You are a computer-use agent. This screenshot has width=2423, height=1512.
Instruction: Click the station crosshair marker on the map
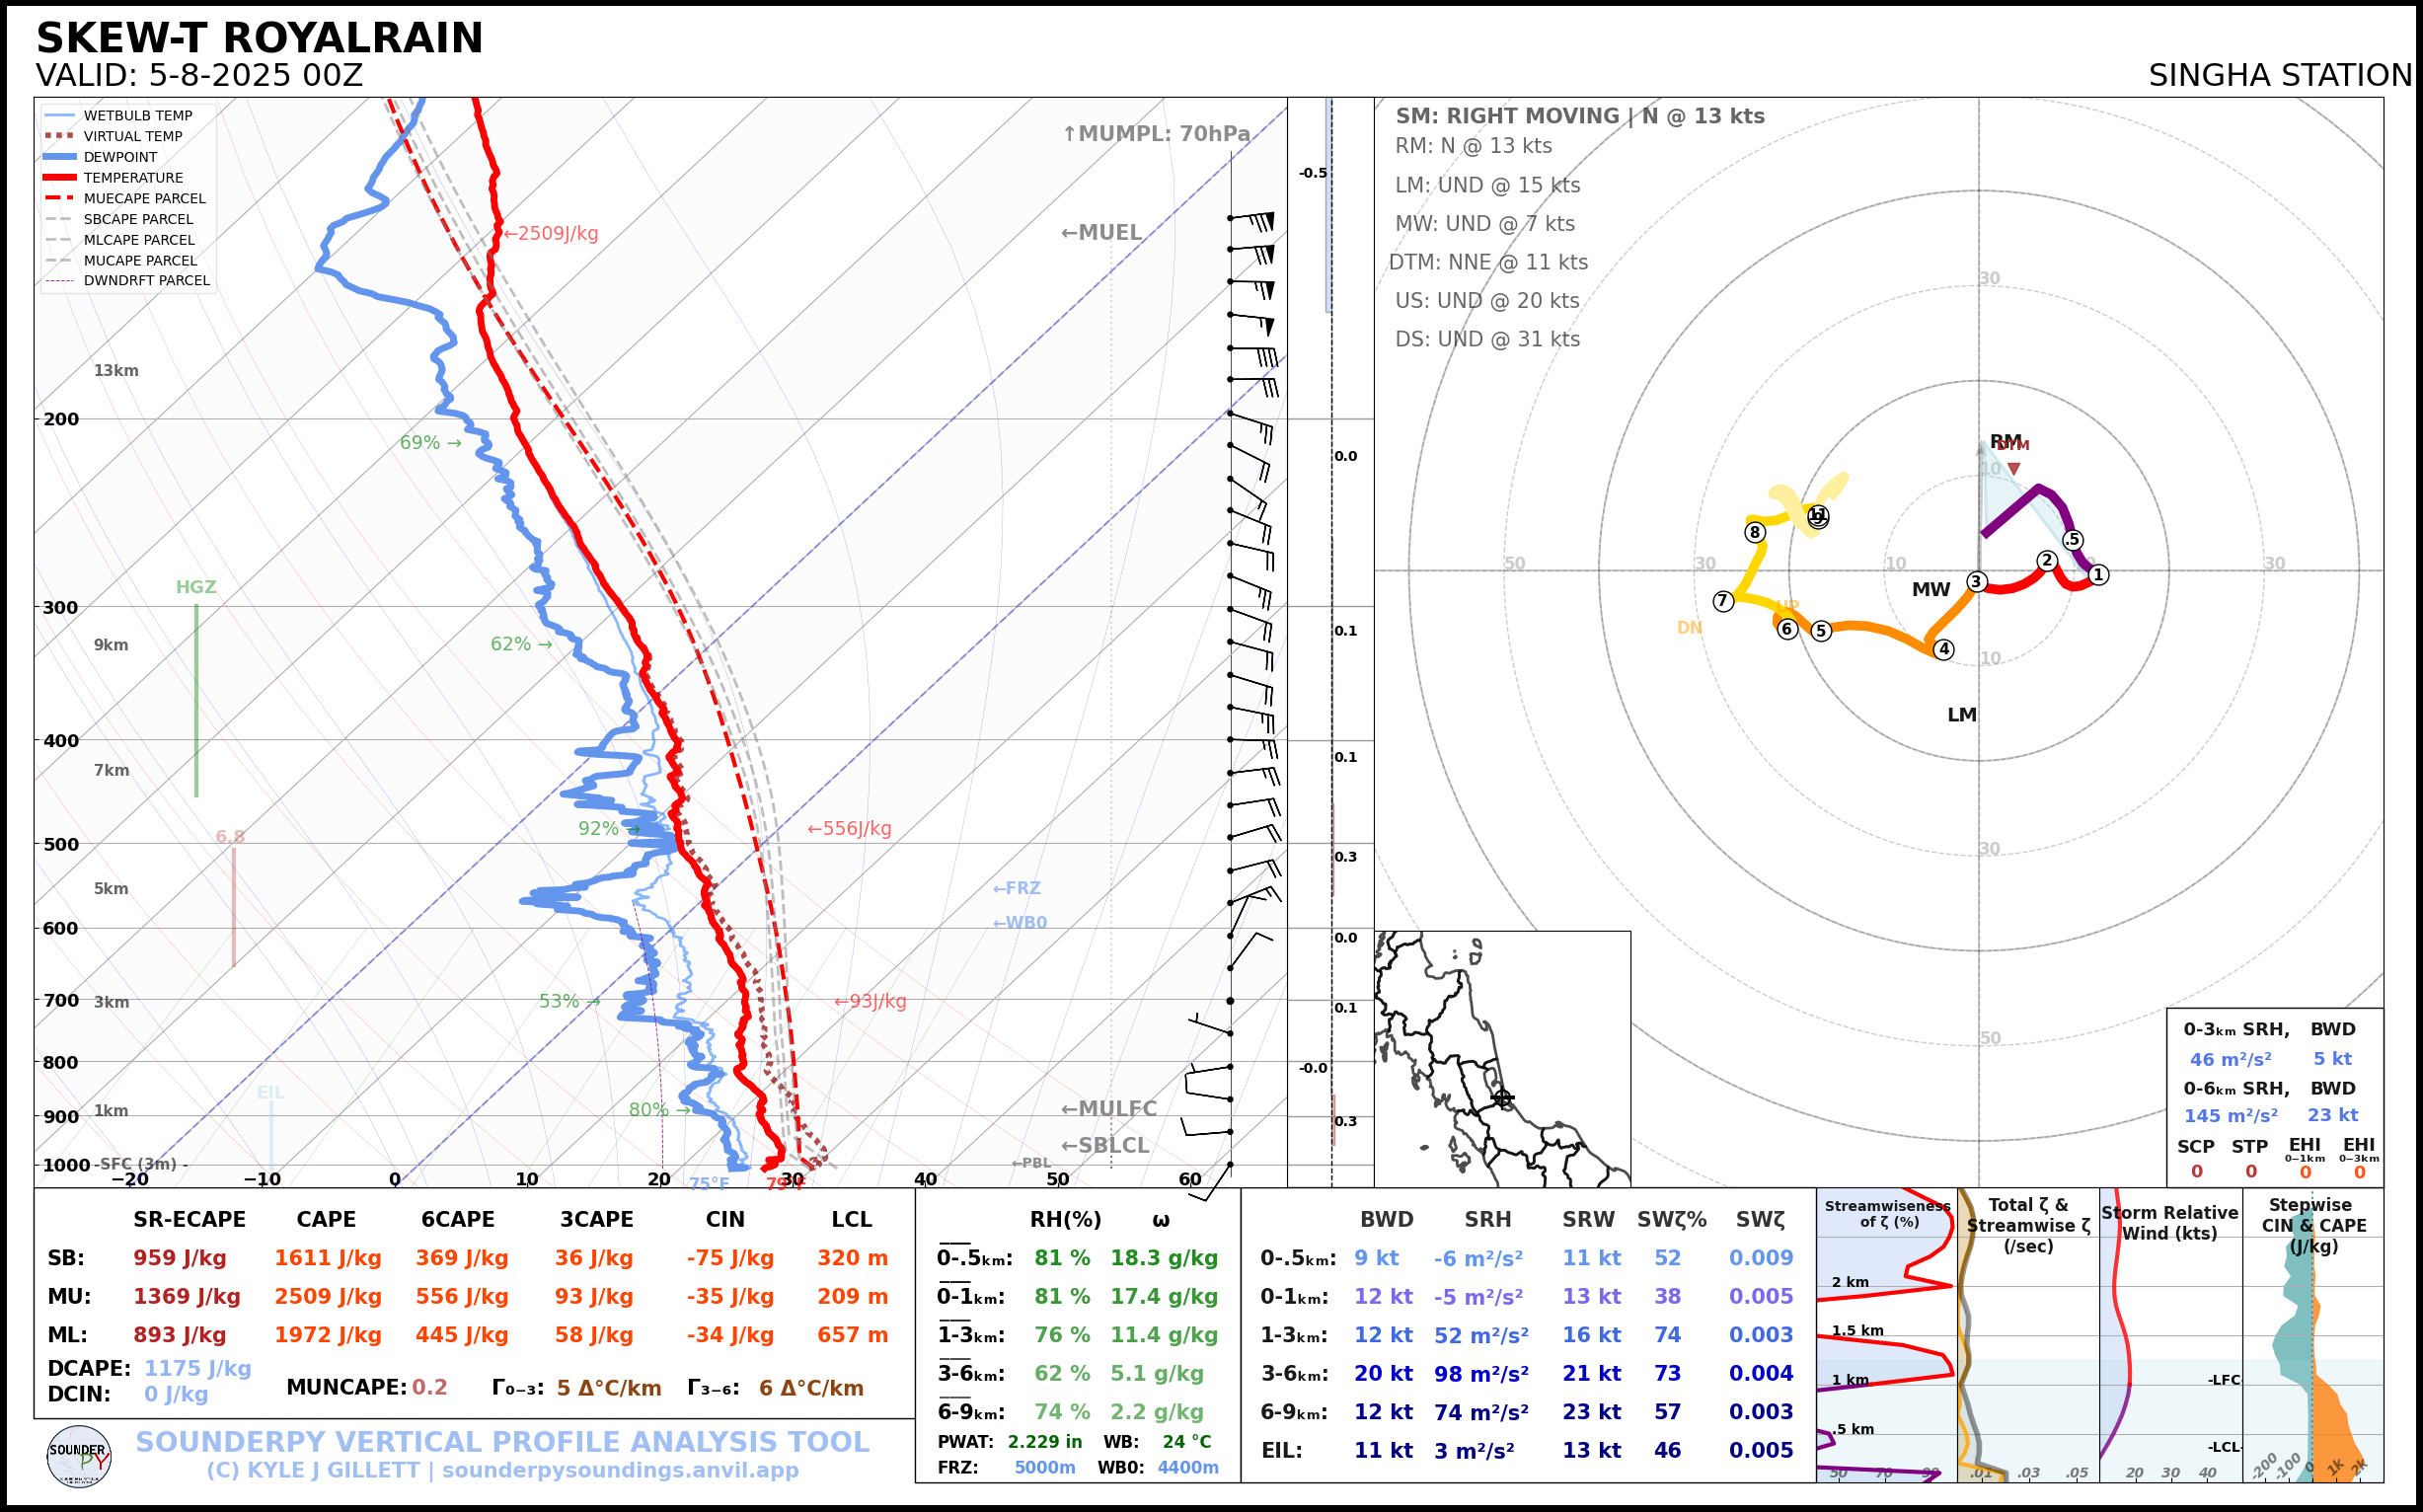point(1502,1098)
